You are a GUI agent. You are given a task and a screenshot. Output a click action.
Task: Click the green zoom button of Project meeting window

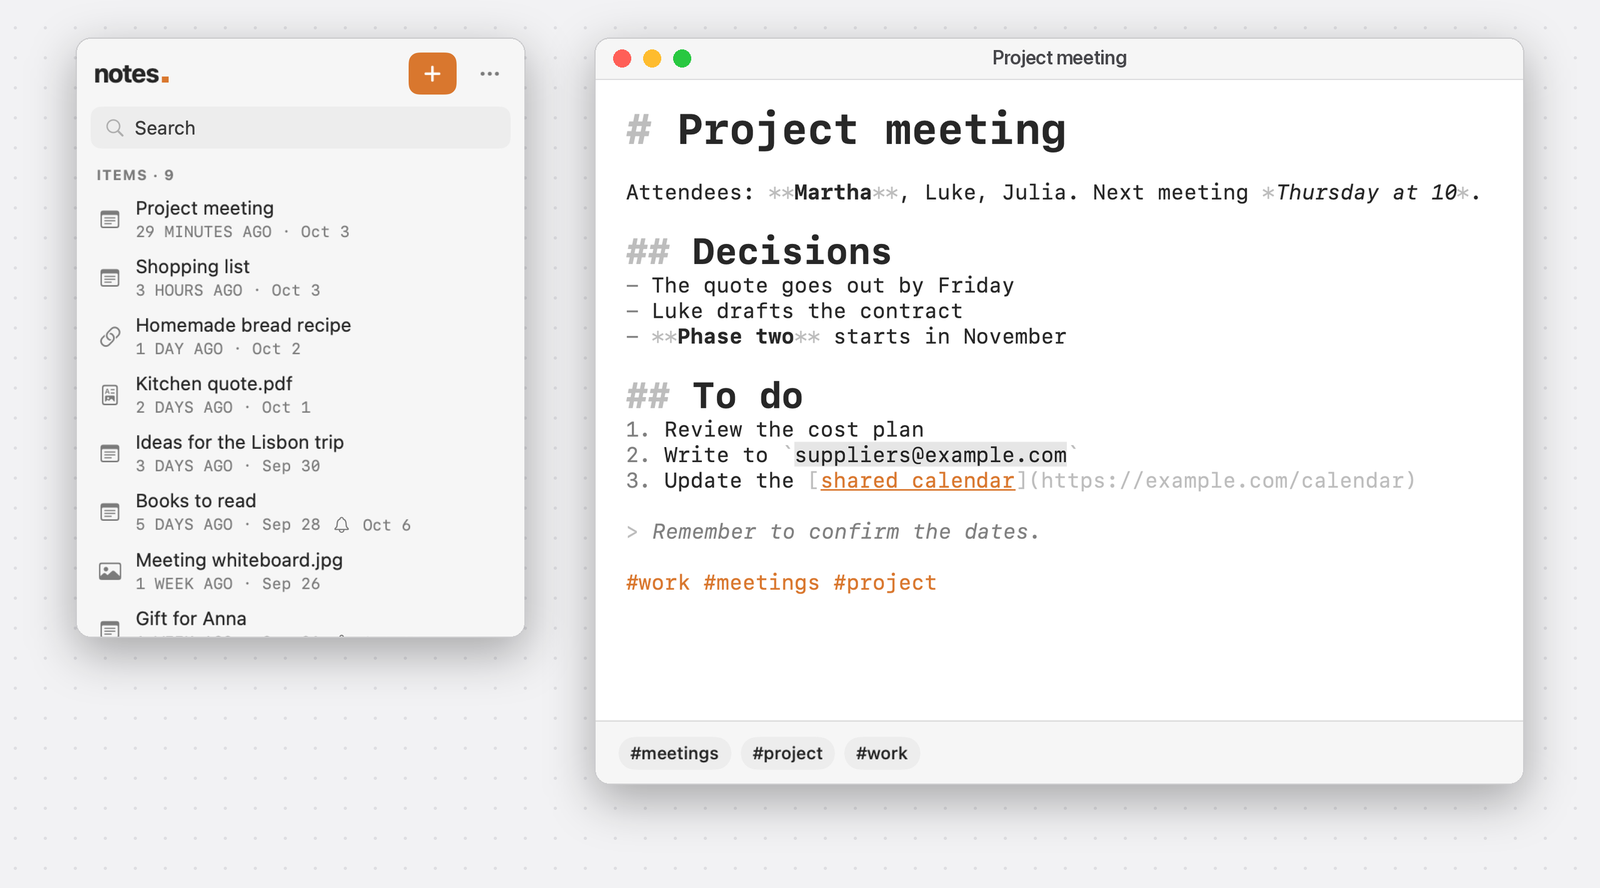682,58
